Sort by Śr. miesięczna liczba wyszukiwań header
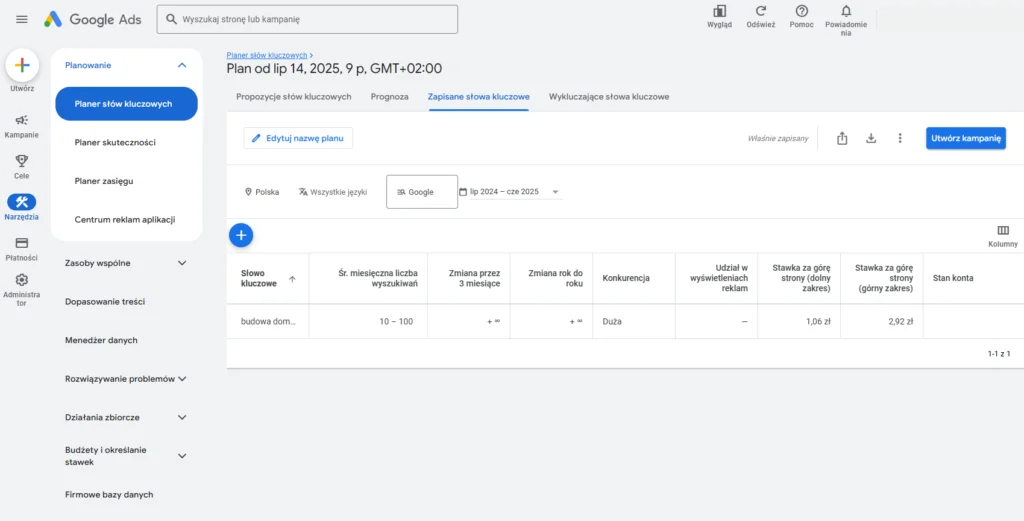The height and width of the screenshot is (521, 1024). (379, 278)
